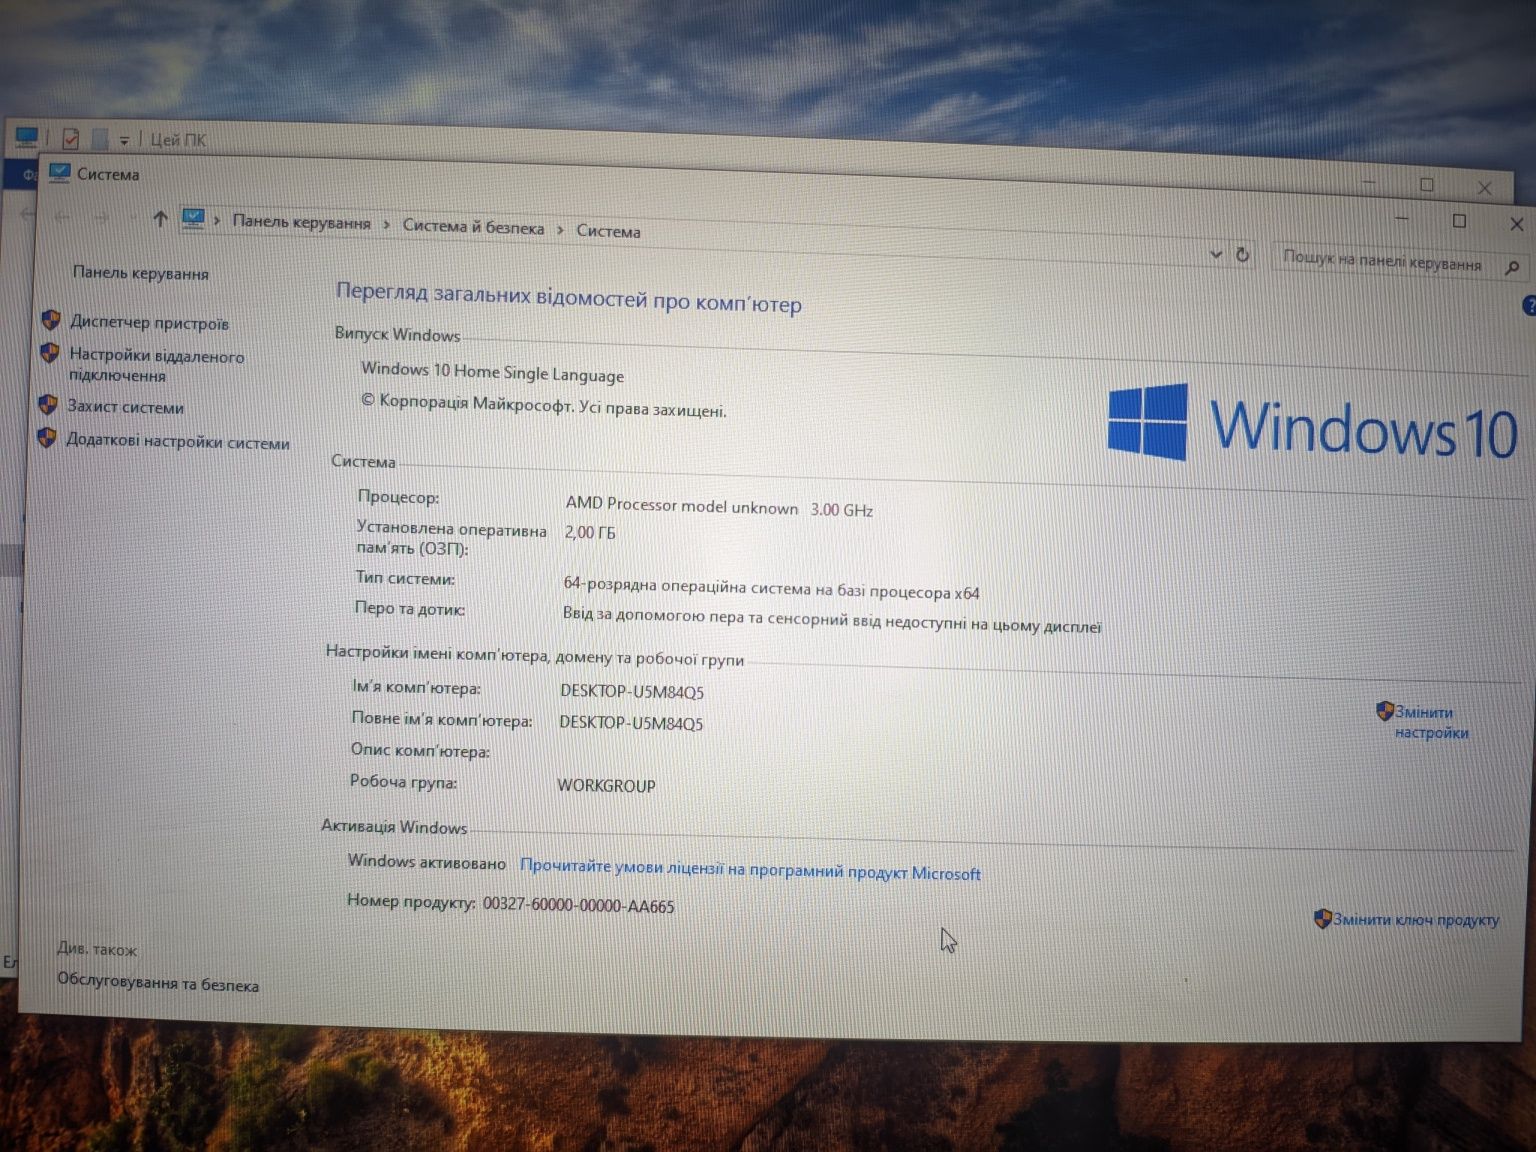Go back with the back arrow
The image size is (1536, 1152).
(63, 215)
